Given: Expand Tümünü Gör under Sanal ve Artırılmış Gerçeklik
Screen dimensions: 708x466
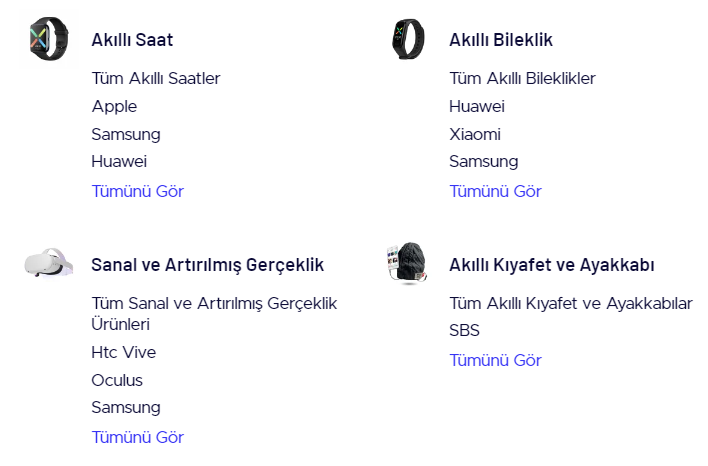Looking at the screenshot, I should click(137, 437).
